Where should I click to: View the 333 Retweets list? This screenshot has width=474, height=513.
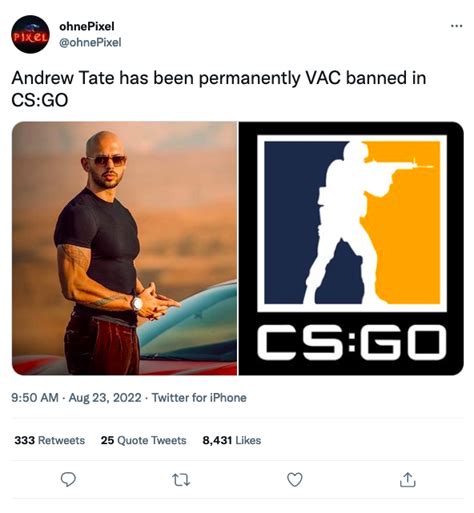pos(49,440)
